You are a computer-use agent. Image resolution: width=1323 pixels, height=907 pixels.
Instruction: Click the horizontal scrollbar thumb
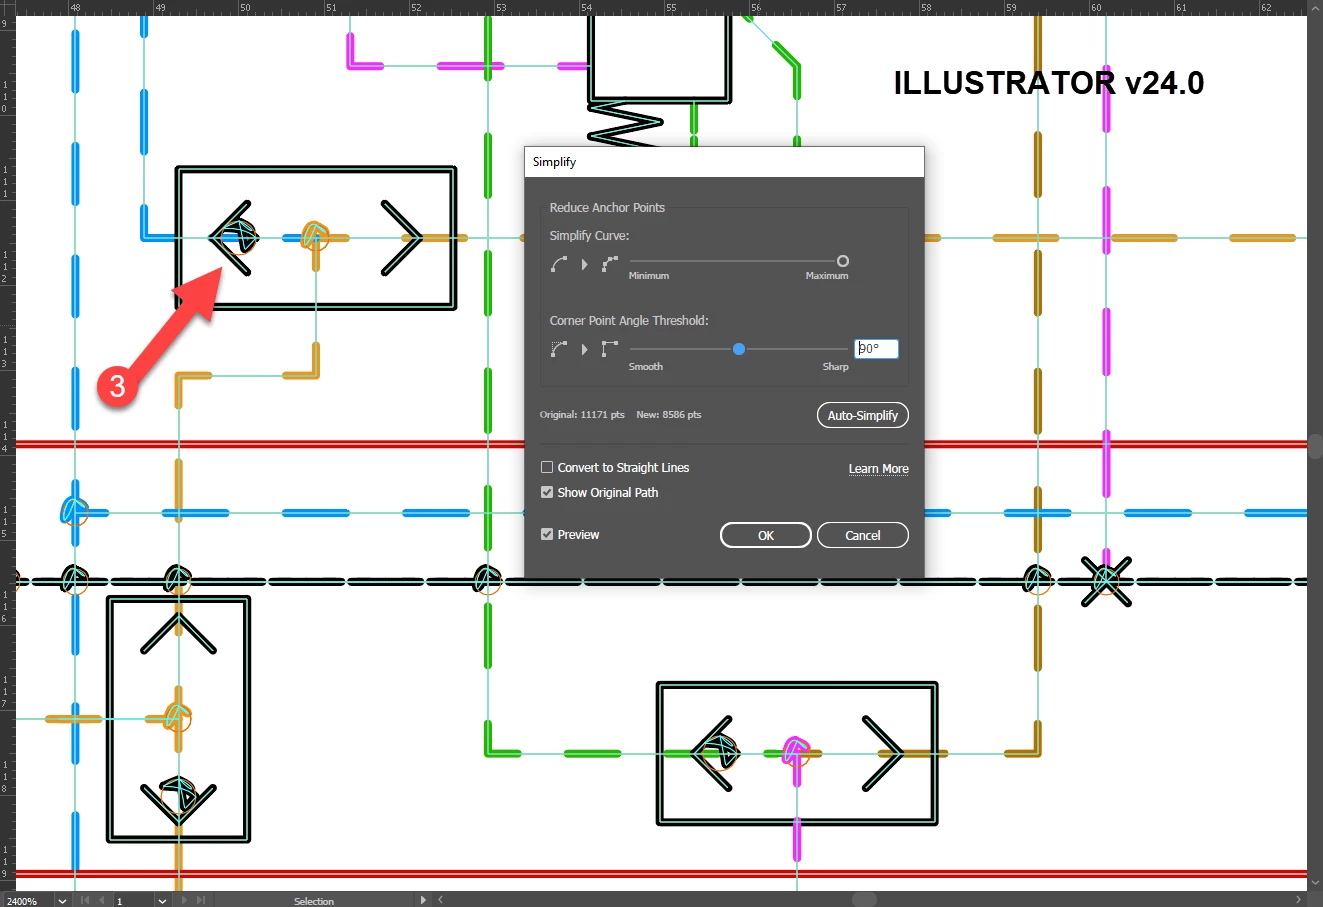pyautogui.click(x=864, y=900)
